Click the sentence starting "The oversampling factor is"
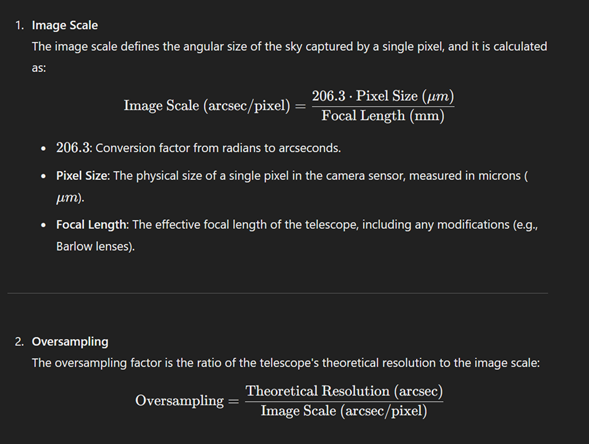 [285, 363]
